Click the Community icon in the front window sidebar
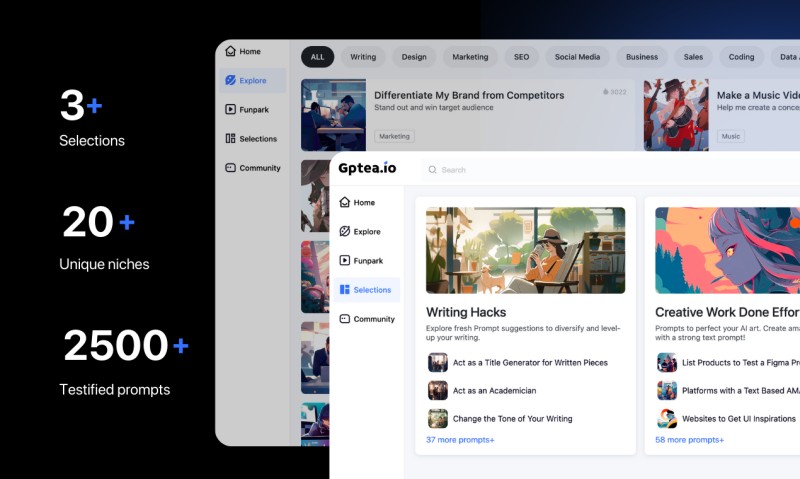The width and height of the screenshot is (800, 479). pos(345,318)
